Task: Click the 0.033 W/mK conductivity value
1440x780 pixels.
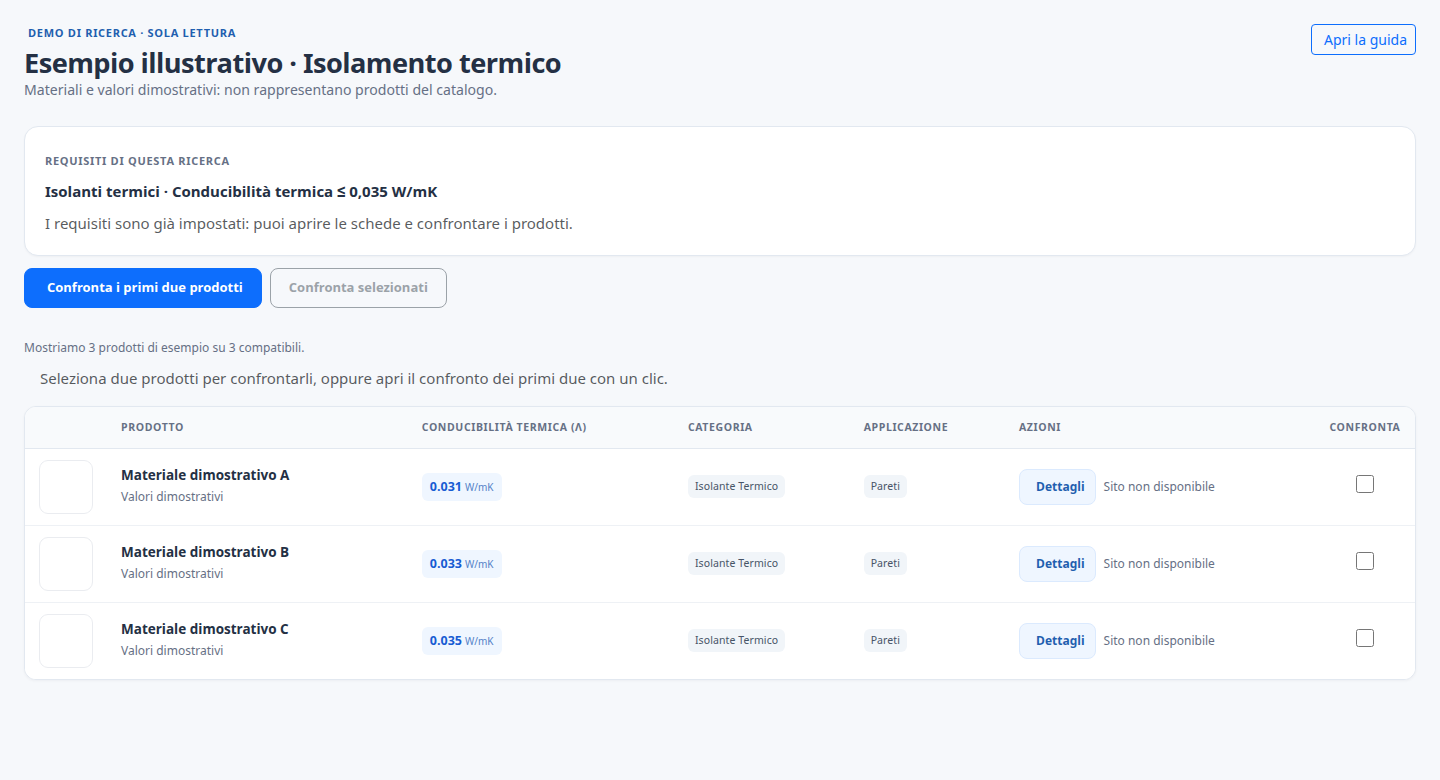Action: click(462, 564)
